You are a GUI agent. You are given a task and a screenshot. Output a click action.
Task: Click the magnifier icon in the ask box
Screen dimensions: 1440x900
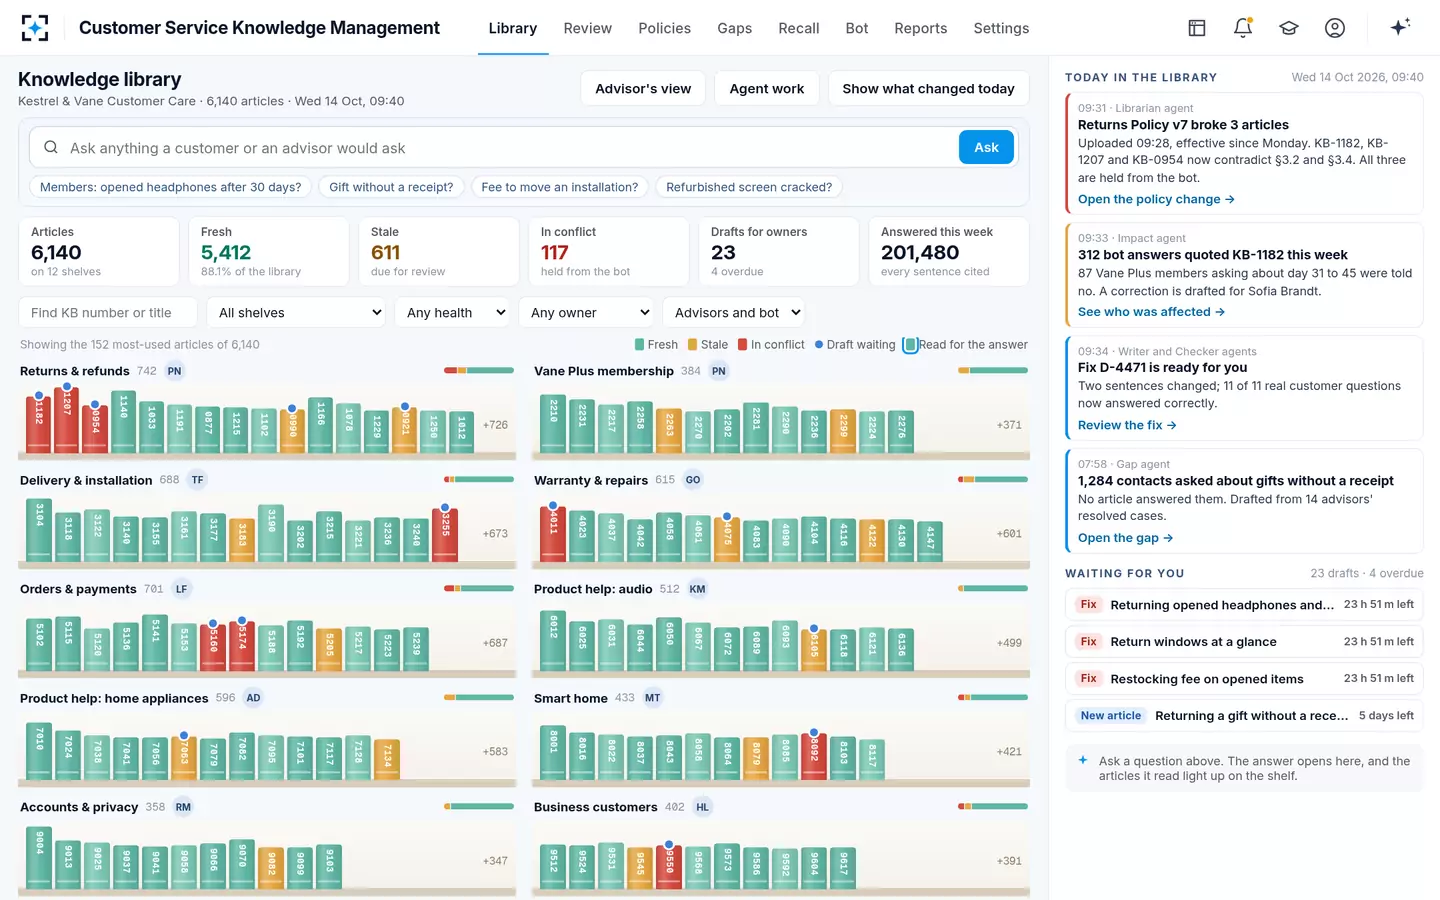pyautogui.click(x=51, y=147)
